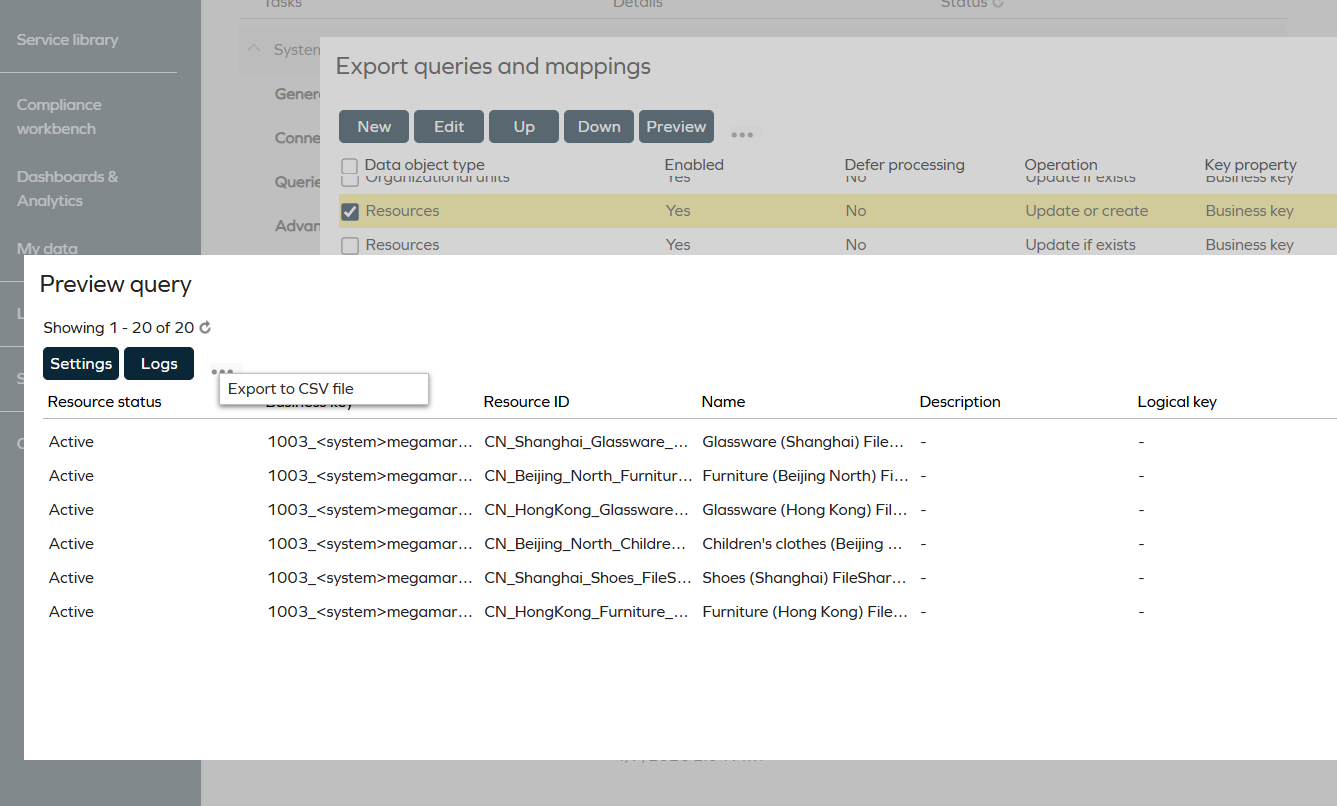The width and height of the screenshot is (1337, 806).
Task: Click Glassware (Hong Kong) name cell
Action: 805,510
